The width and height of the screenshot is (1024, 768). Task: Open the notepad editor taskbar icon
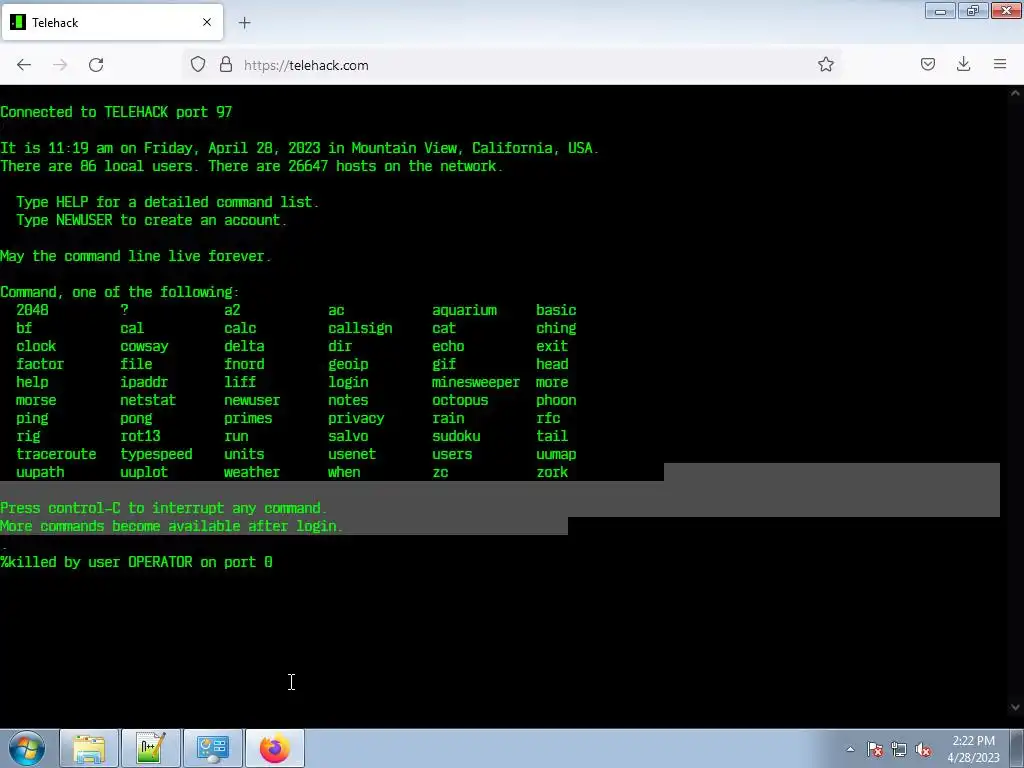[x=151, y=748]
